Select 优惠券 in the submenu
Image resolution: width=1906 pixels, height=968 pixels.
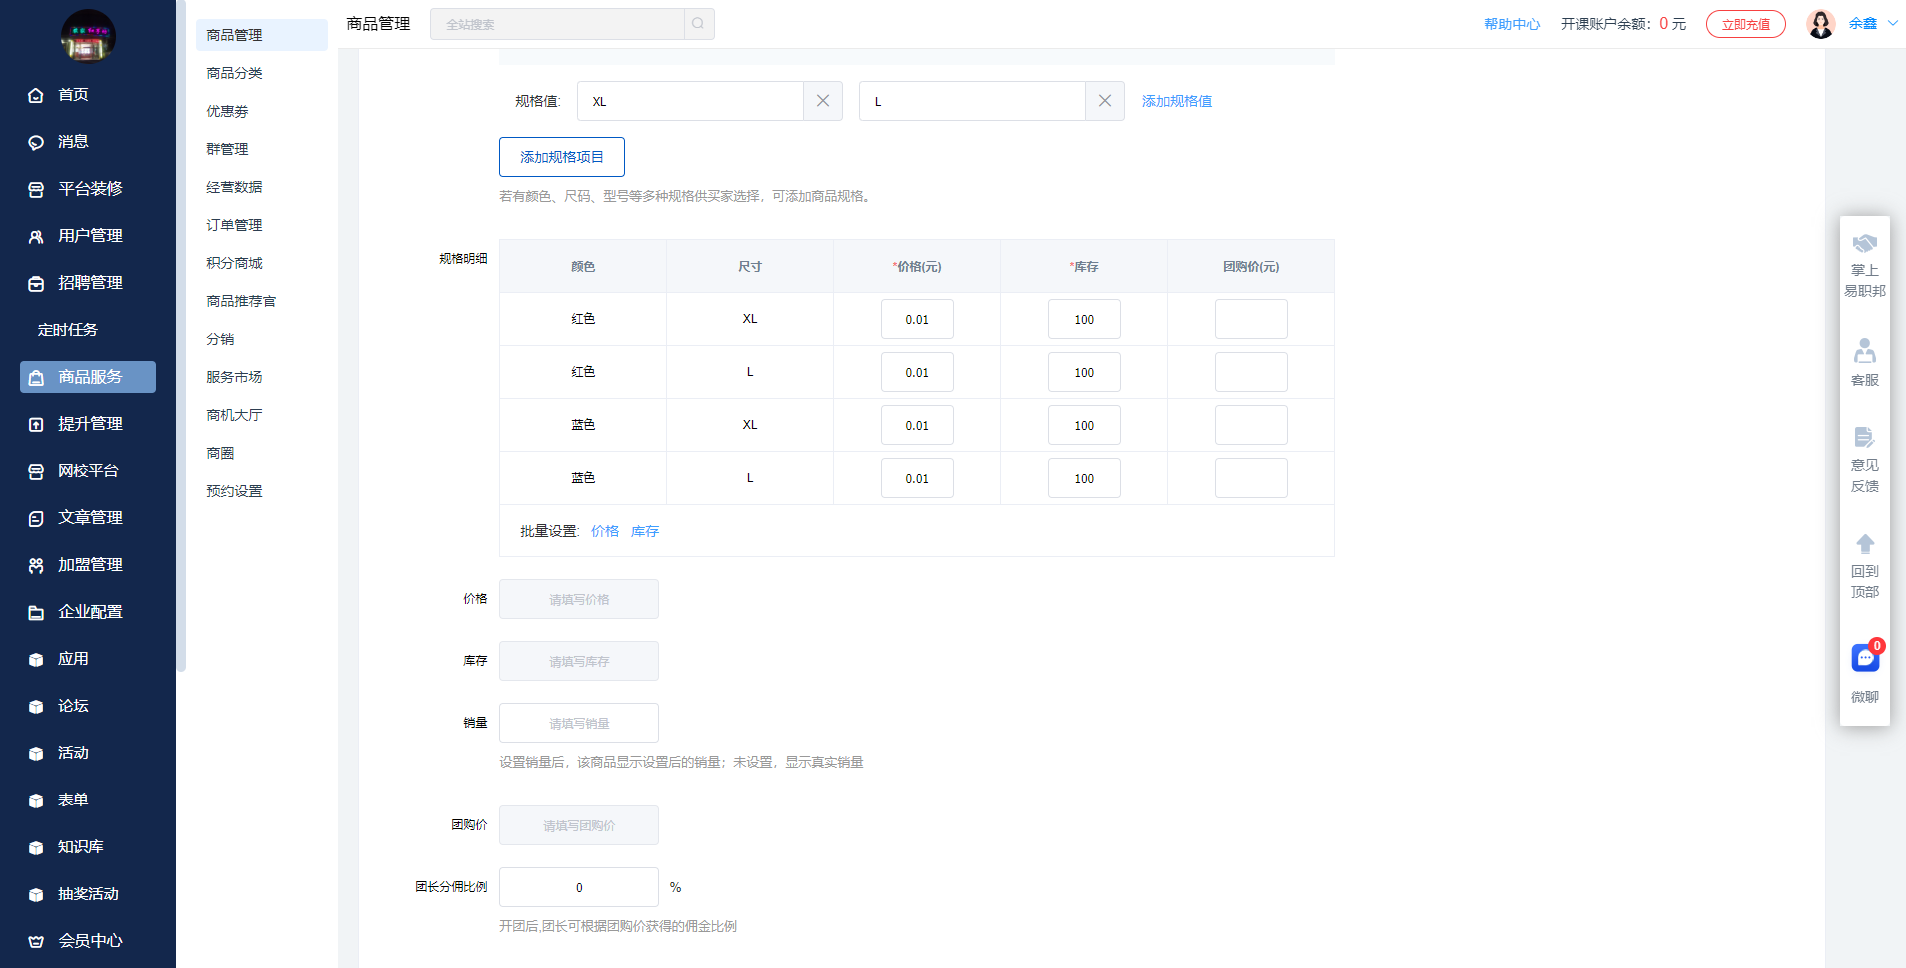[x=227, y=111]
